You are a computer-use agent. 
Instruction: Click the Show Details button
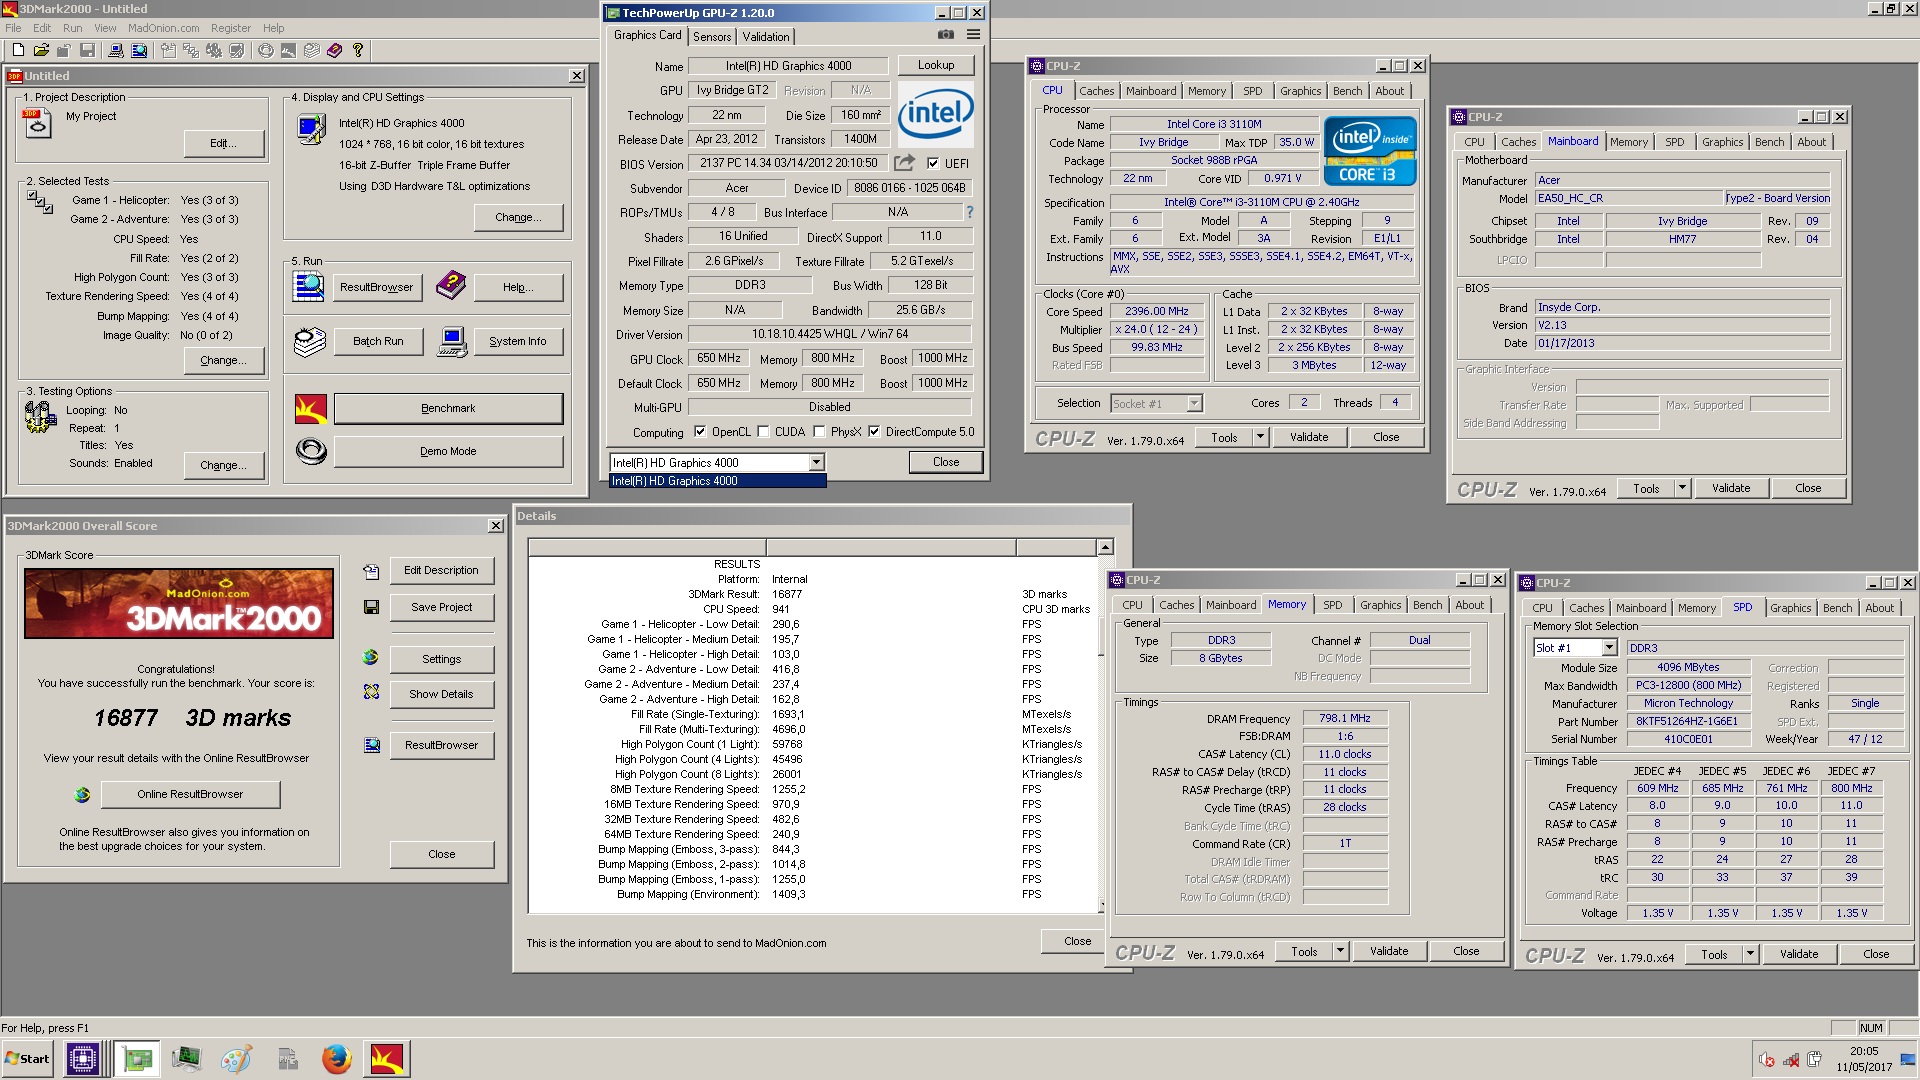[x=441, y=694]
